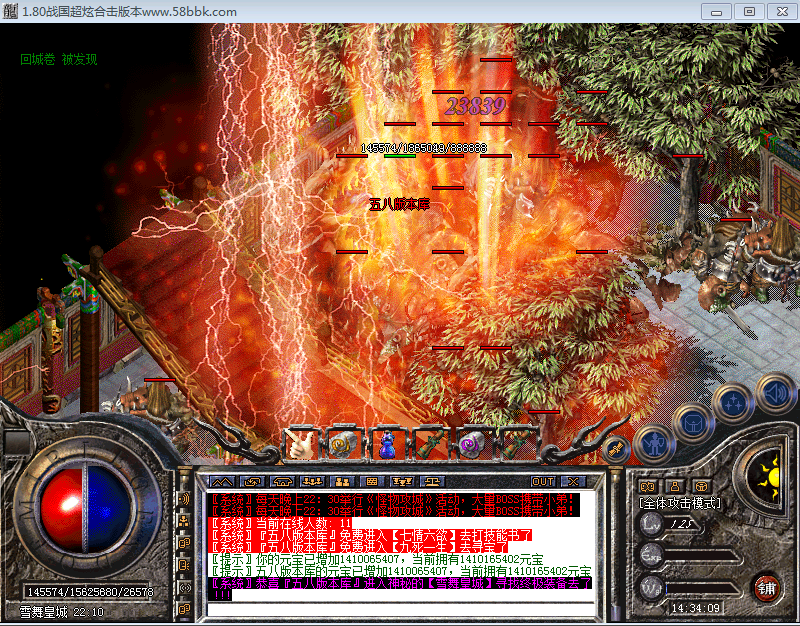Open the two-person icon on the chat toolbar
The width and height of the screenshot is (800, 626).
coord(342,482)
